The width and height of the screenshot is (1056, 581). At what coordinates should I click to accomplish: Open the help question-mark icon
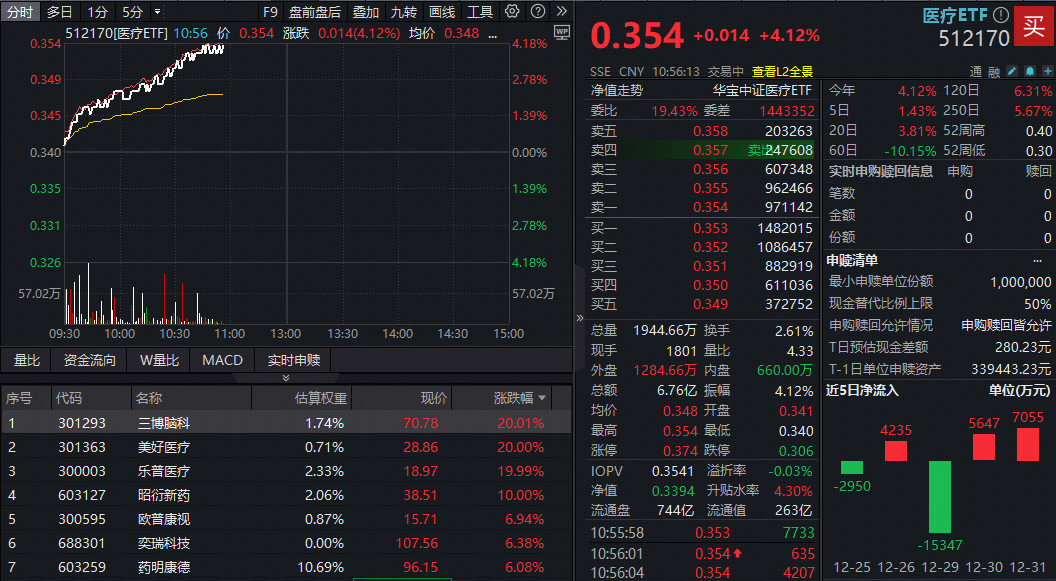tap(537, 12)
